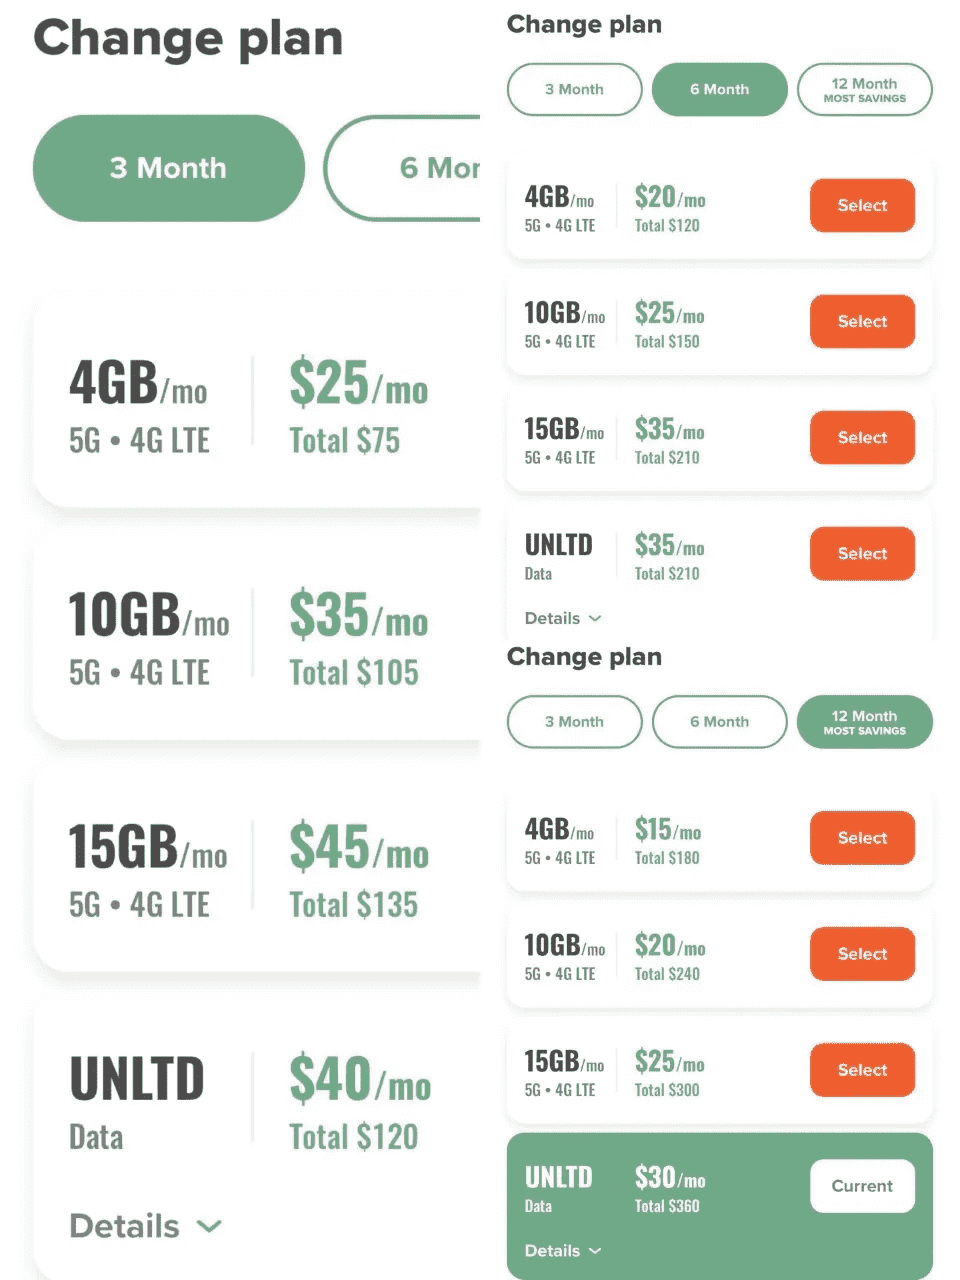Expand Details chevron under the $40/mo unlimited plan

tap(146, 1226)
